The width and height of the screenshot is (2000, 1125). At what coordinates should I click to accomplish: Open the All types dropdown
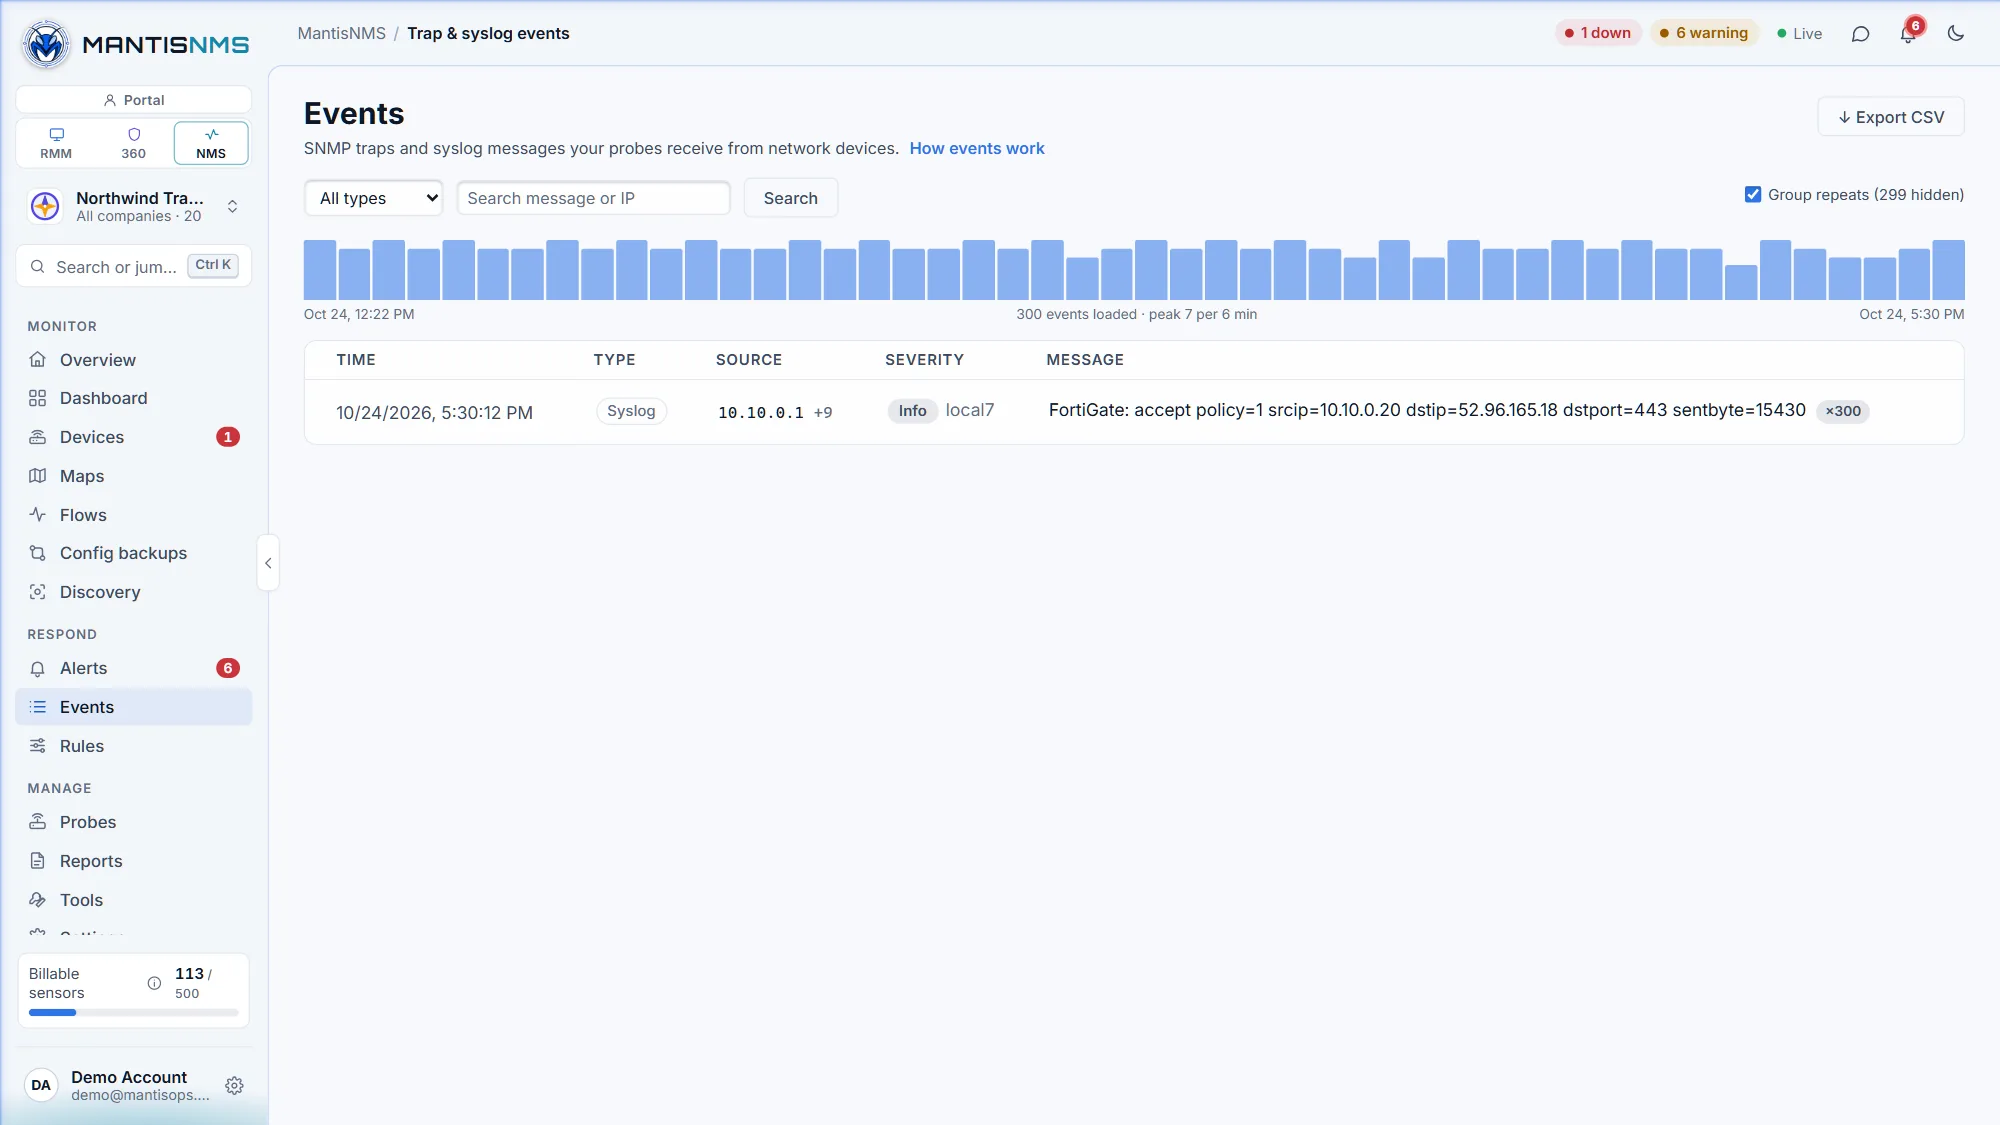373,198
